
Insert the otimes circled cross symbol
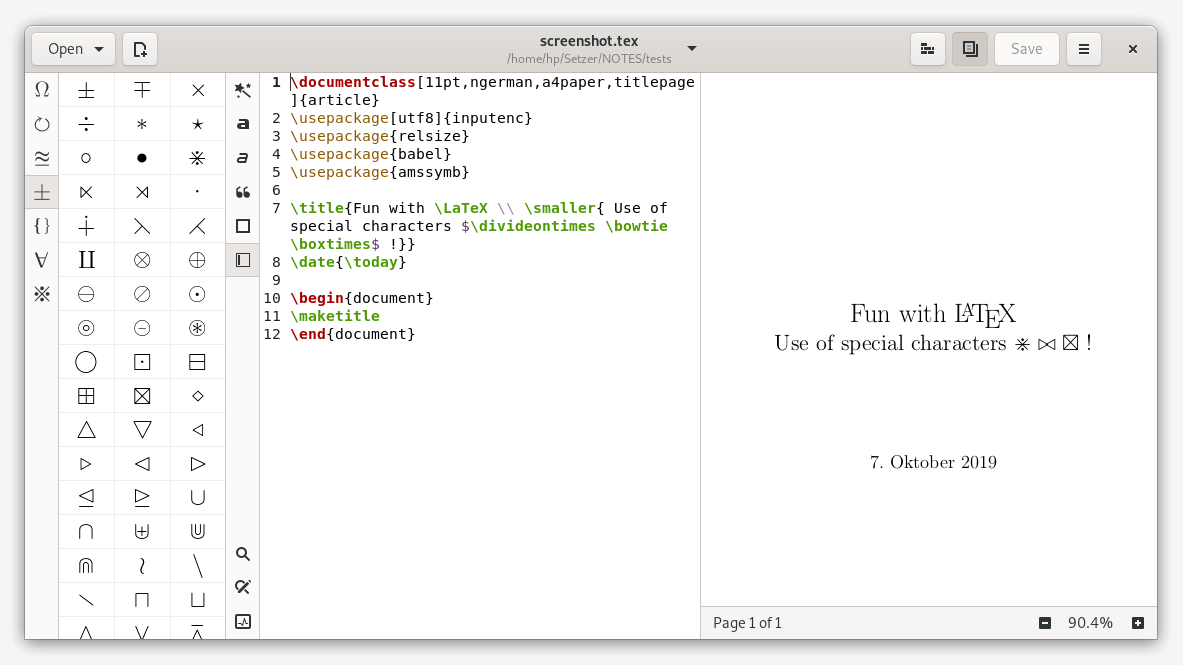(142, 260)
